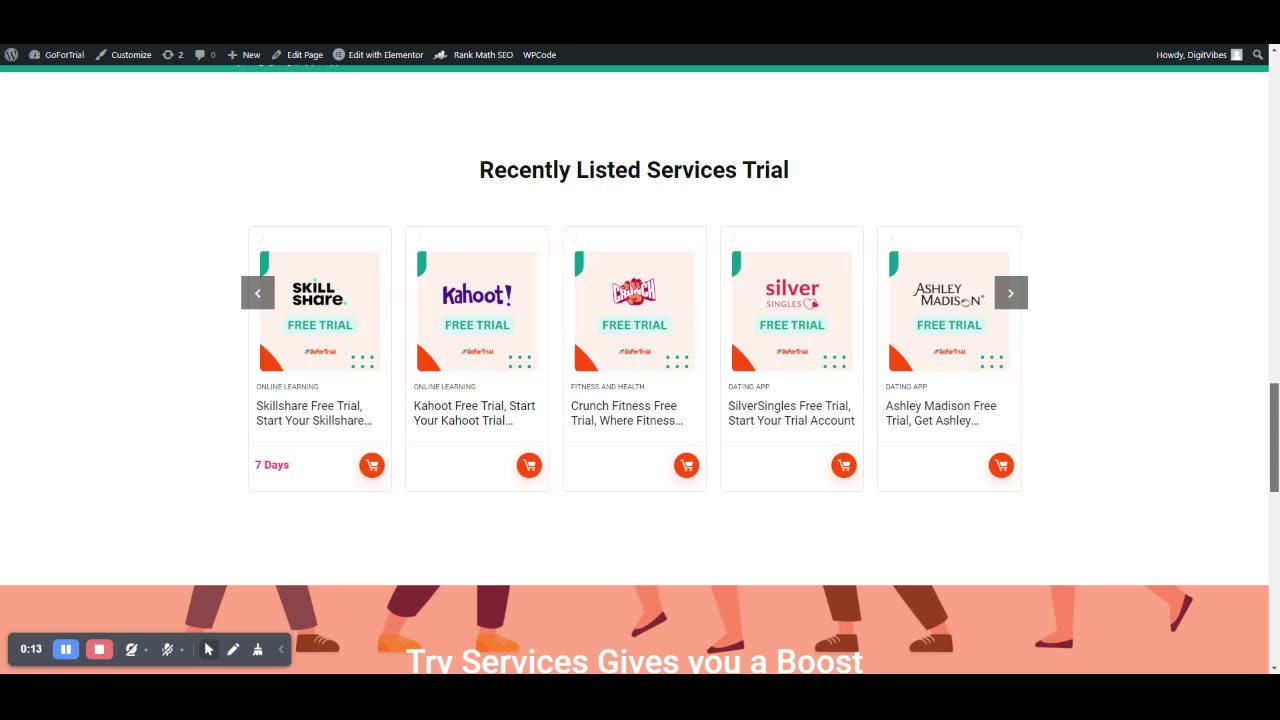Screen dimensions: 1280x720
Task: Click Skillshare Free Trial title link
Action: (314, 413)
